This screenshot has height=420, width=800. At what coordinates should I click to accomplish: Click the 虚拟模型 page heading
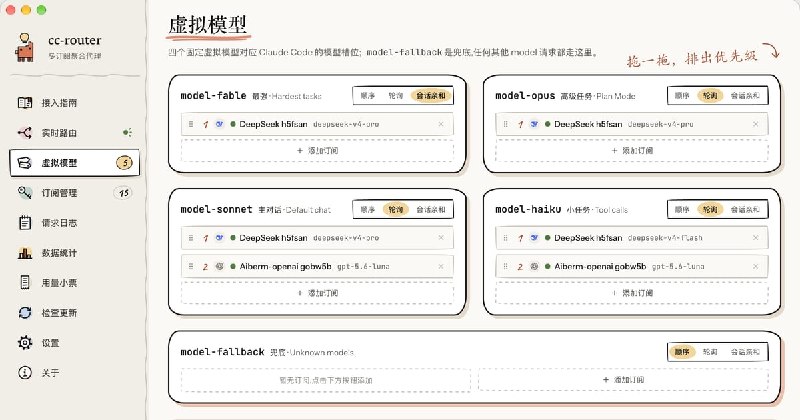point(208,24)
